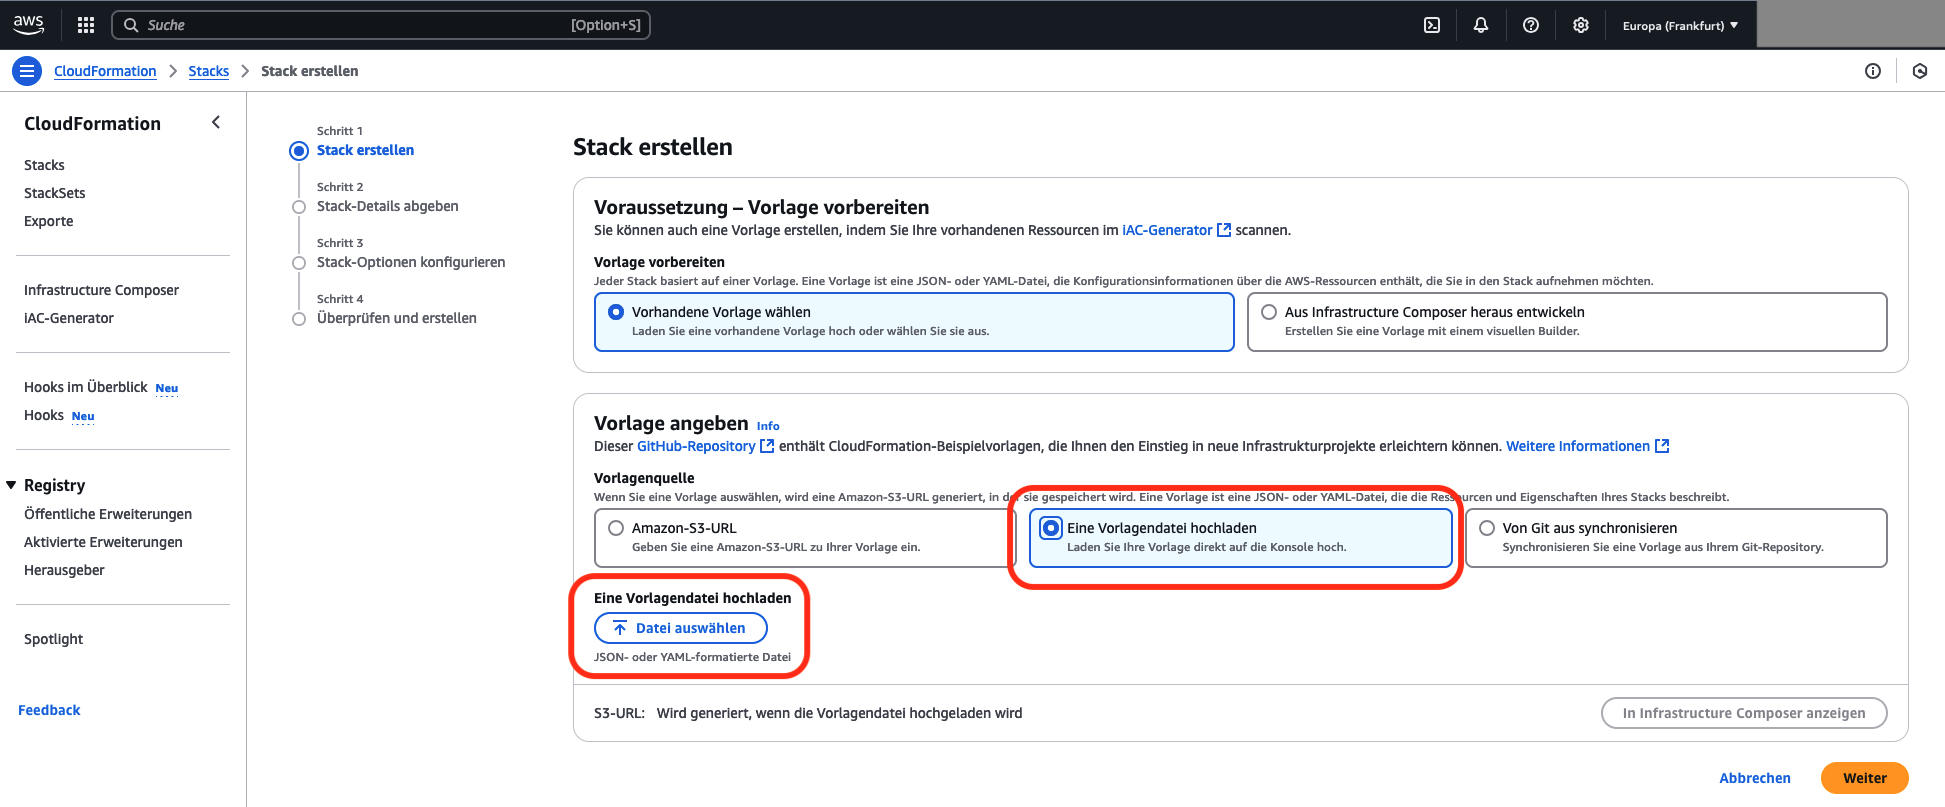Open Exporte in the sidebar

[49, 221]
